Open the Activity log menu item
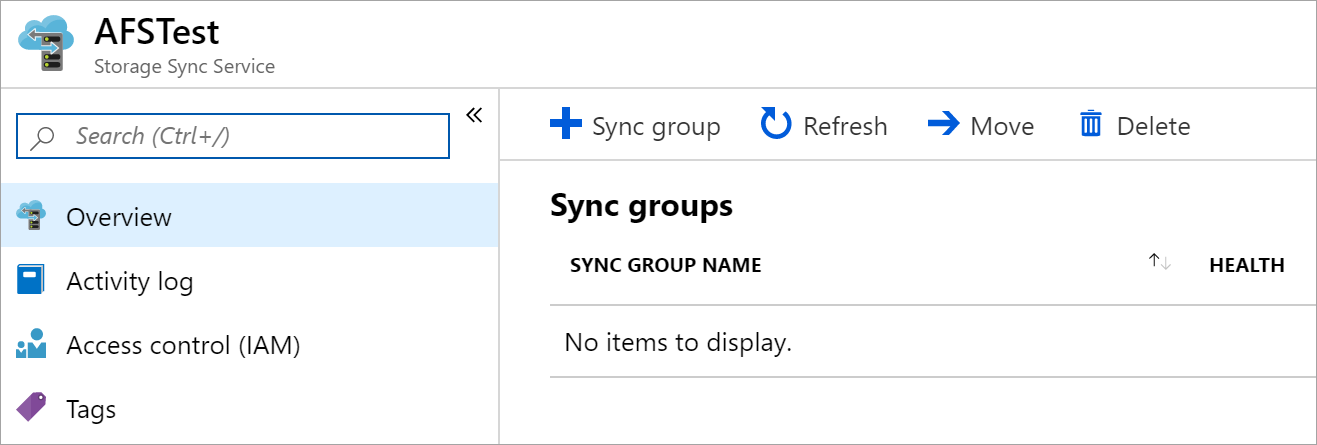Image resolution: width=1317 pixels, height=445 pixels. (x=130, y=282)
